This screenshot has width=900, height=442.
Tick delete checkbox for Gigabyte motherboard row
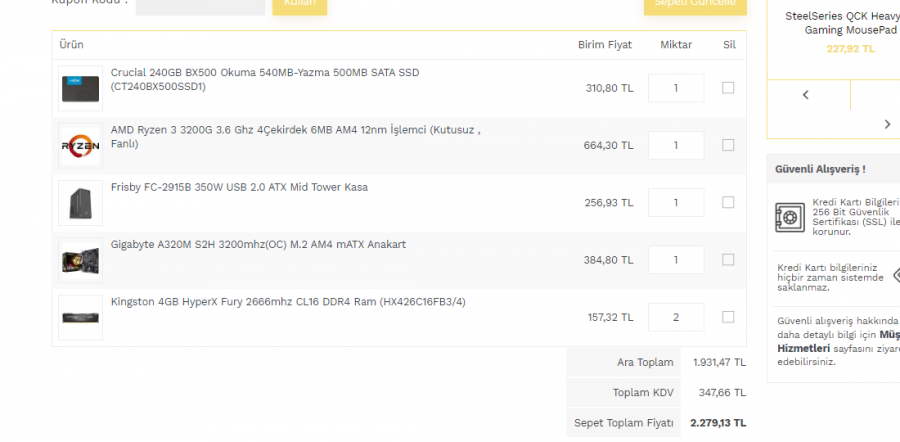[728, 260]
